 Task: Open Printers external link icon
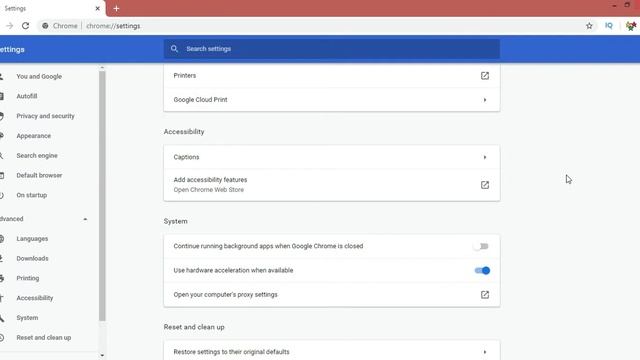coord(484,76)
